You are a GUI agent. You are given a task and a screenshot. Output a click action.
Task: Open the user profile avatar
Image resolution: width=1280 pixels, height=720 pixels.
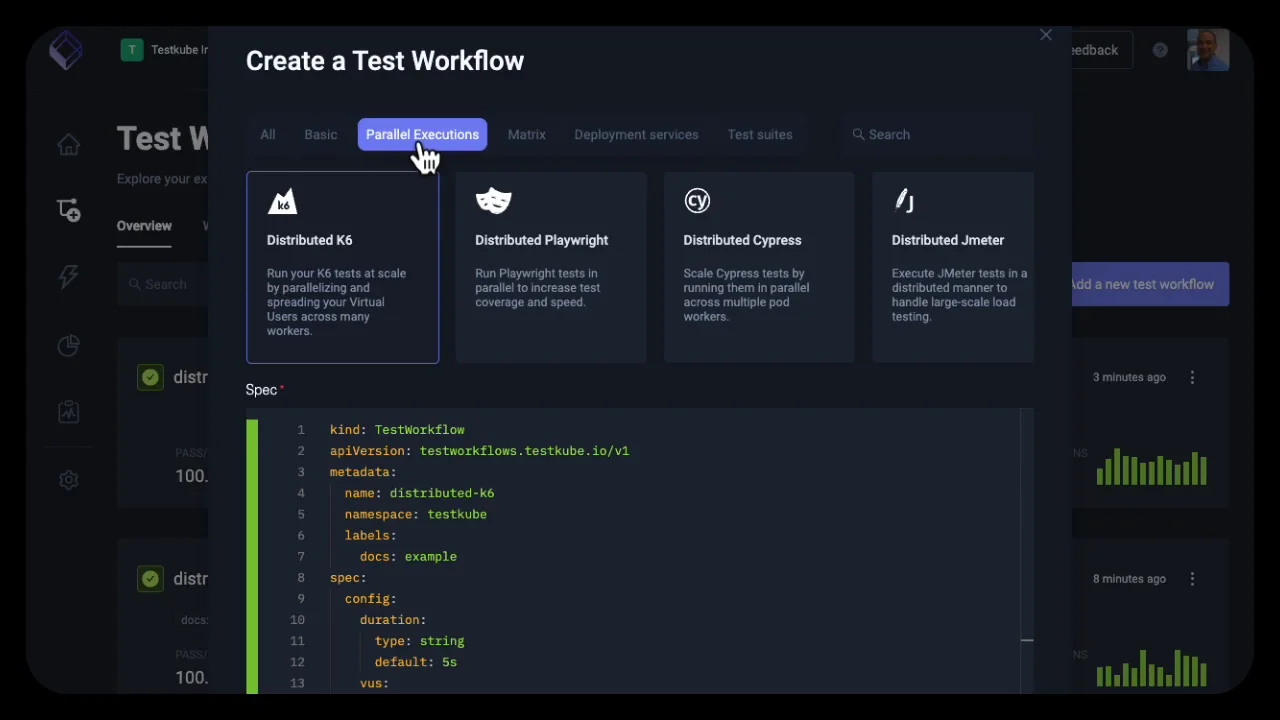[x=1208, y=50]
